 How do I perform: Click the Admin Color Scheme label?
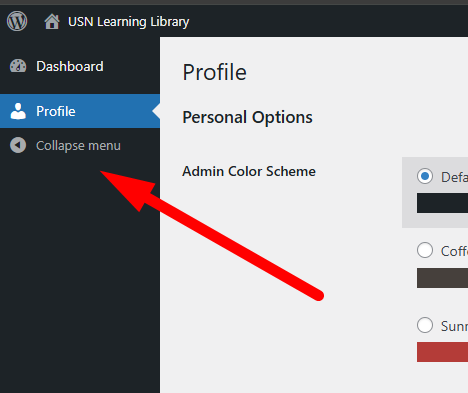point(249,171)
